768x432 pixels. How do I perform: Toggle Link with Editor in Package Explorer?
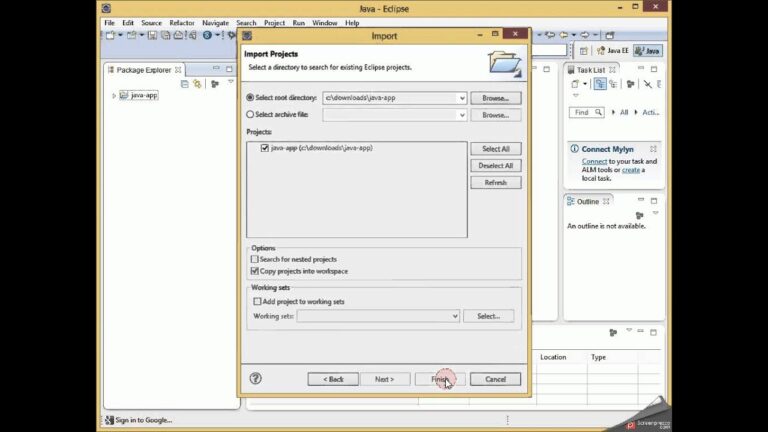tap(197, 84)
